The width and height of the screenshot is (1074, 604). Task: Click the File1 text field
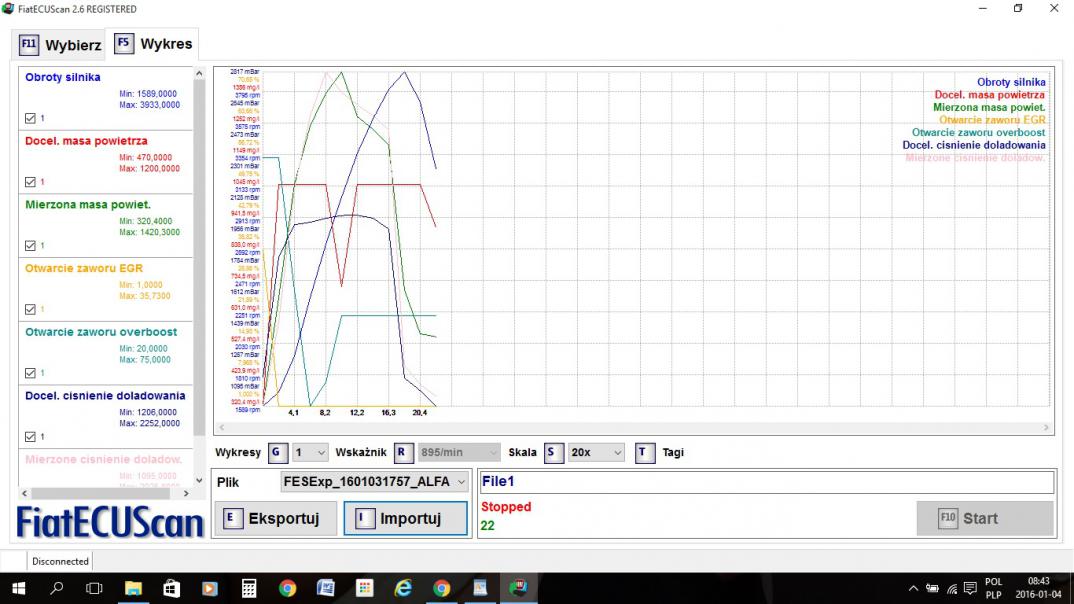pos(767,482)
